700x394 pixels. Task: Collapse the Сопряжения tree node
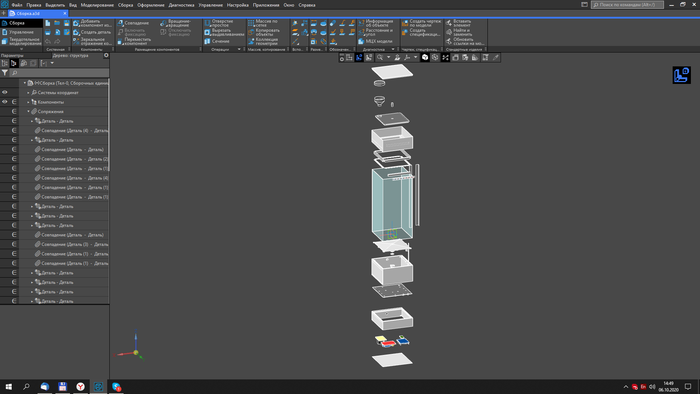(28, 112)
